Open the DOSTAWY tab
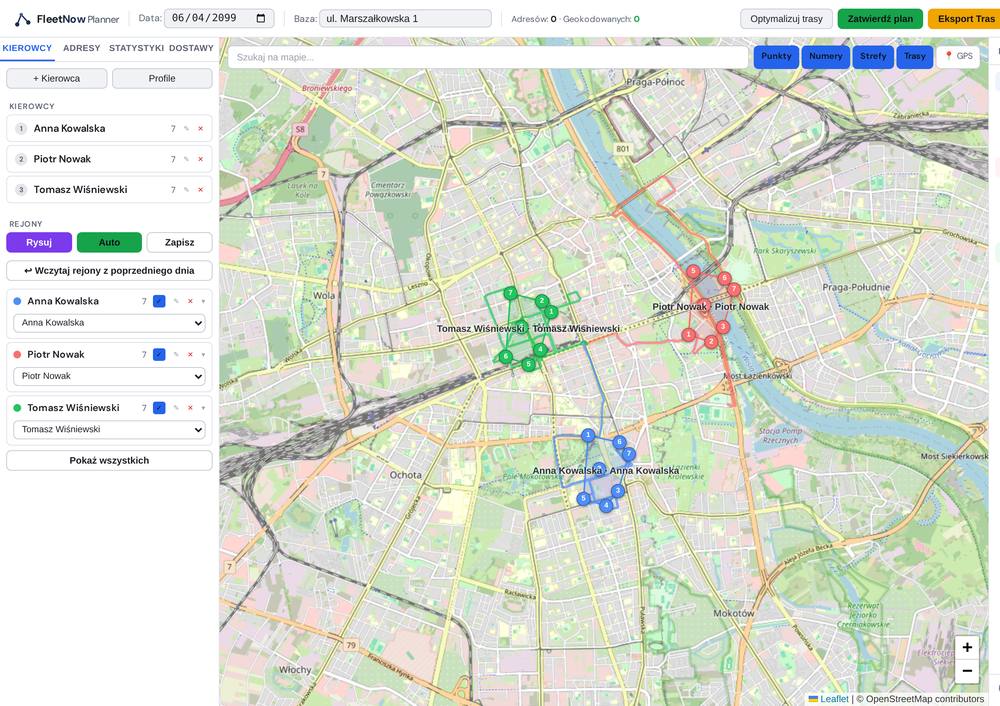 pos(191,48)
